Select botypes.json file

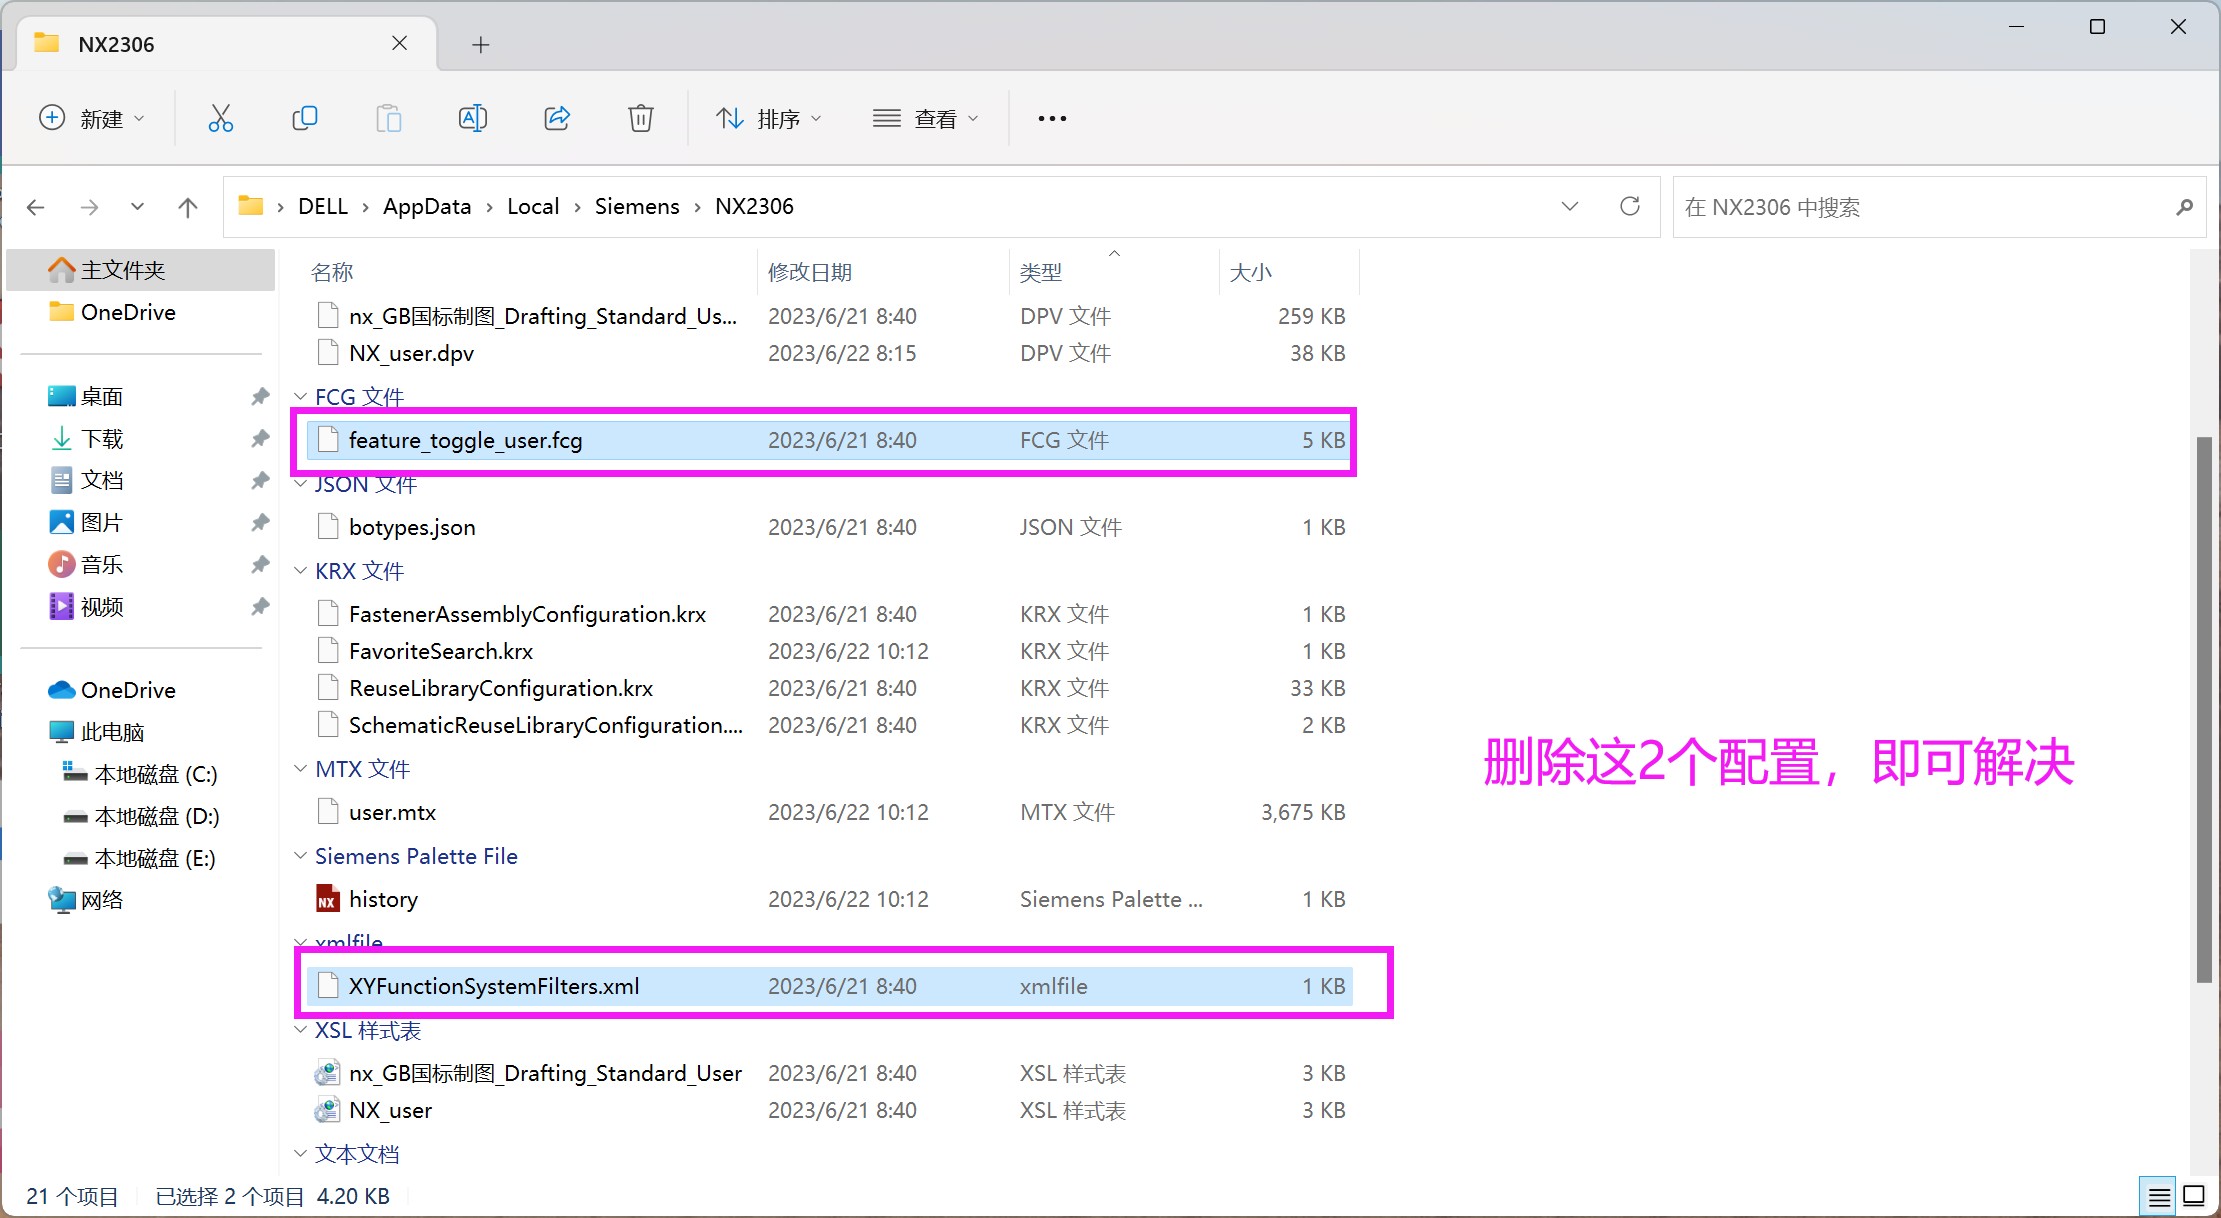pos(830,527)
